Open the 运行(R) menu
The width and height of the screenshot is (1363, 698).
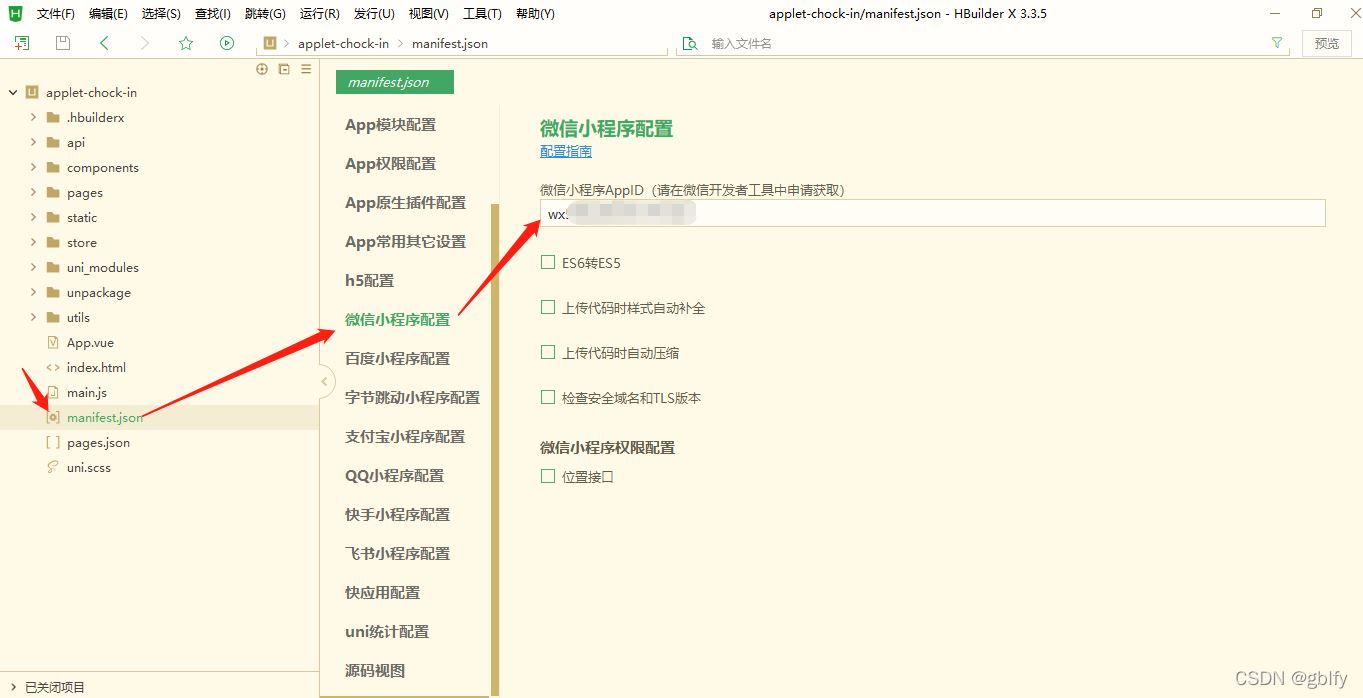pos(319,13)
